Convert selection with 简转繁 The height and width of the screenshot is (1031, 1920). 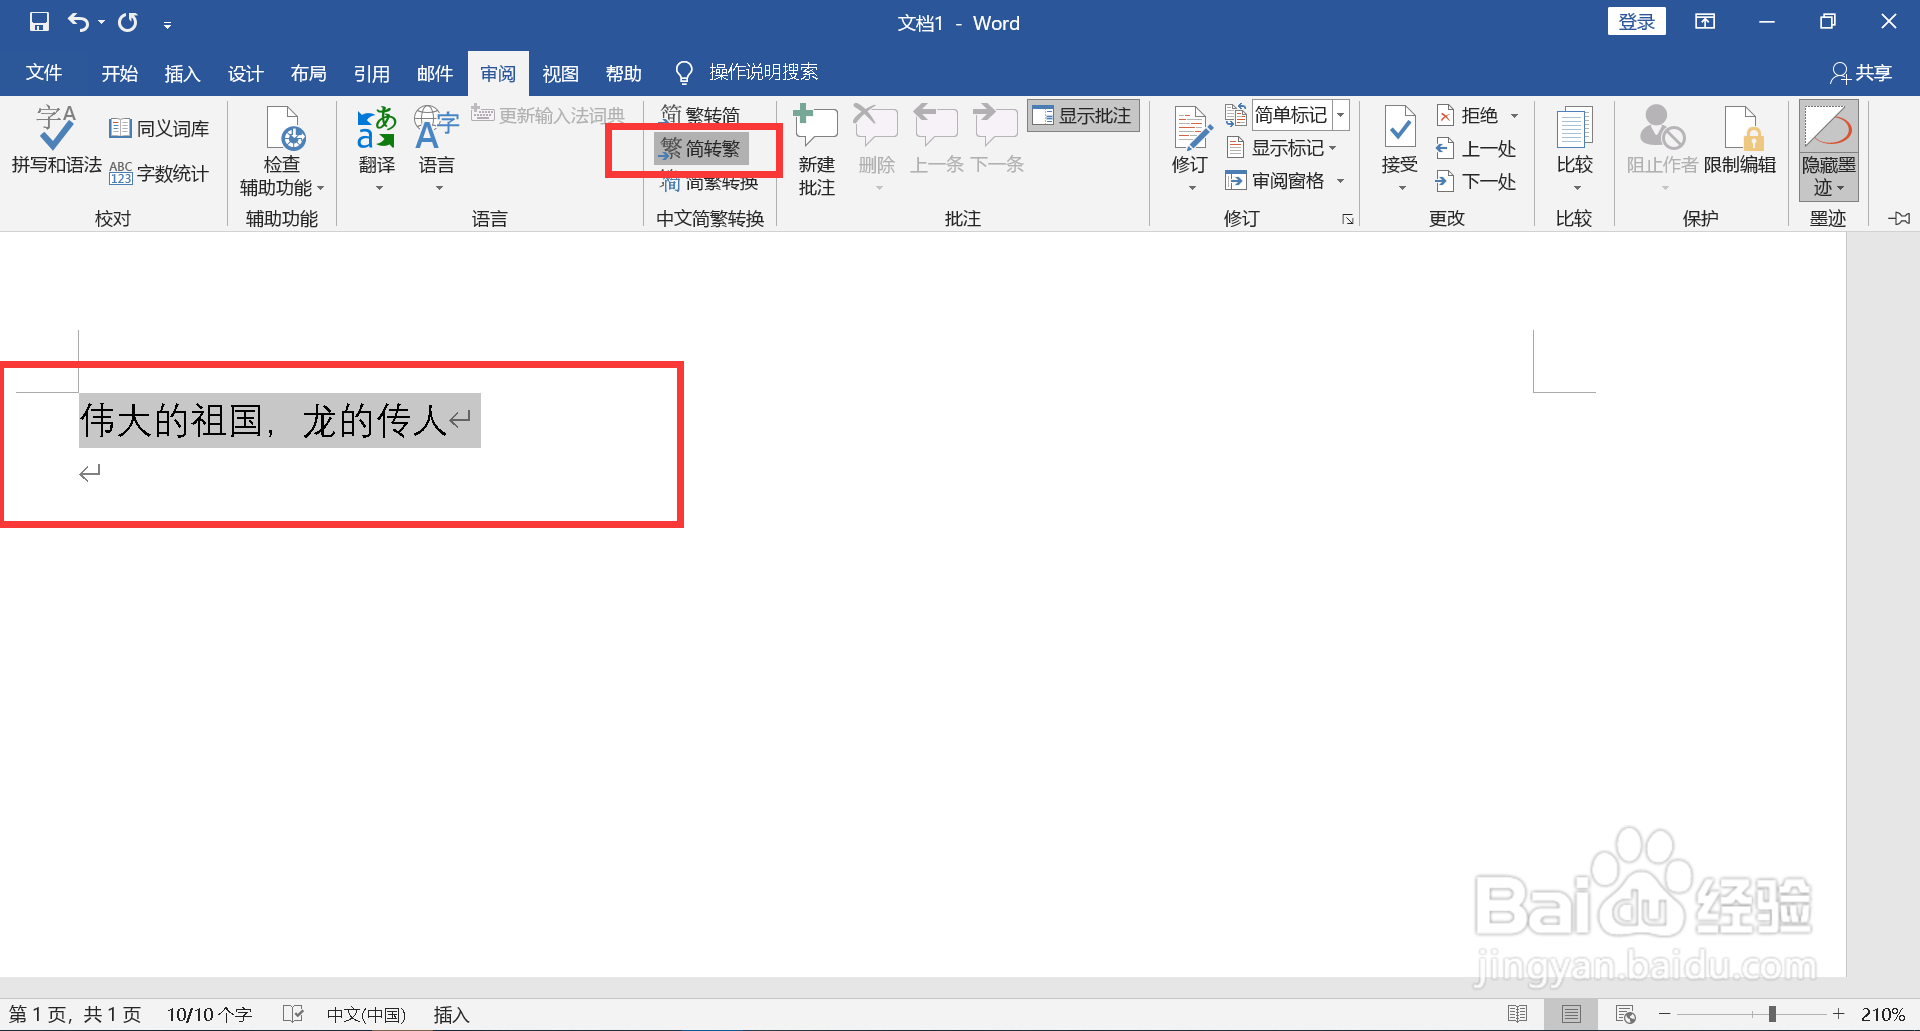click(701, 149)
